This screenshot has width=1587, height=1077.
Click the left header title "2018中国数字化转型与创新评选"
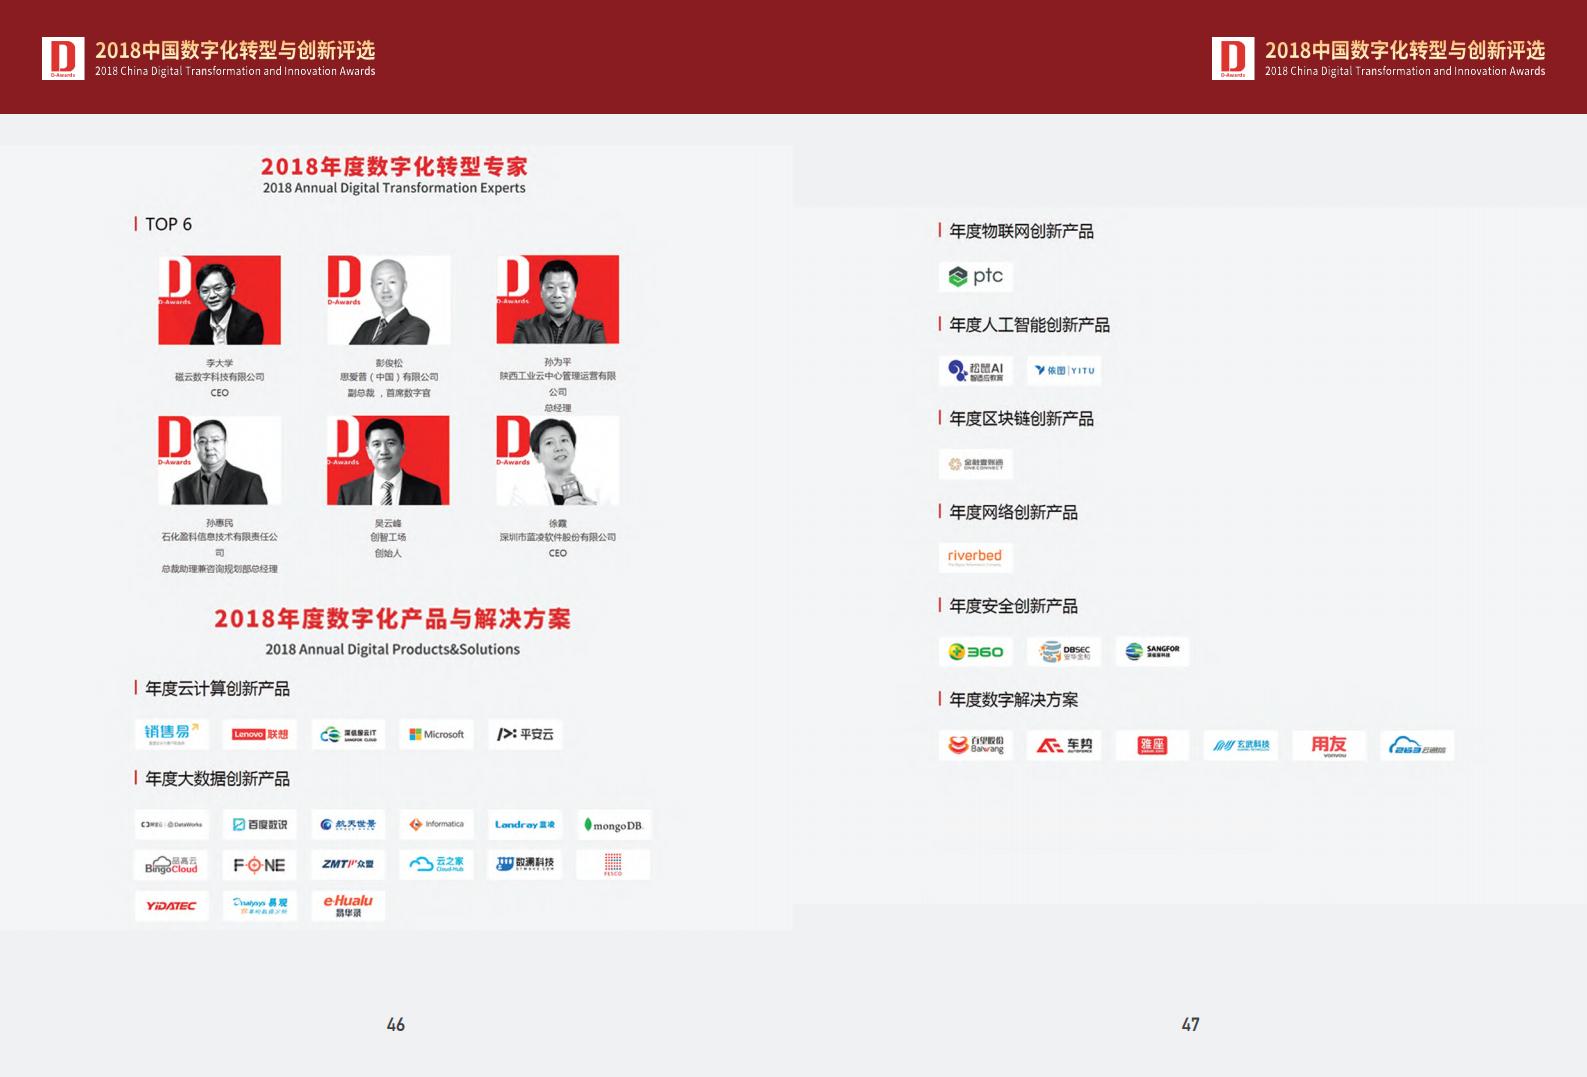click(235, 50)
